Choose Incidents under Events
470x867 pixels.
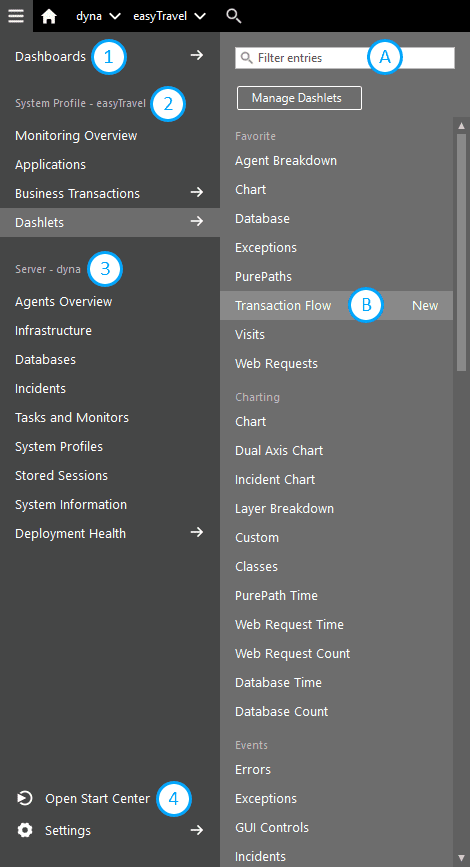click(x=260, y=856)
